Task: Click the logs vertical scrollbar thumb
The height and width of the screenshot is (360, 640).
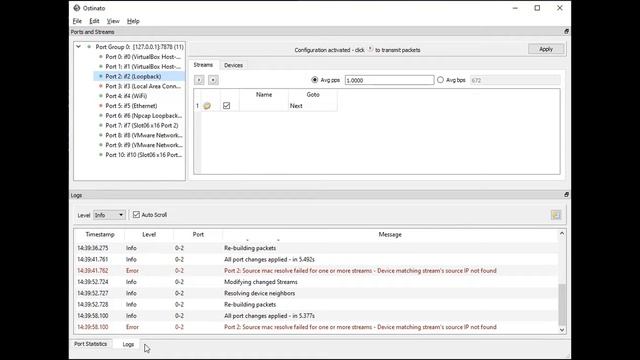Action: coord(562,304)
